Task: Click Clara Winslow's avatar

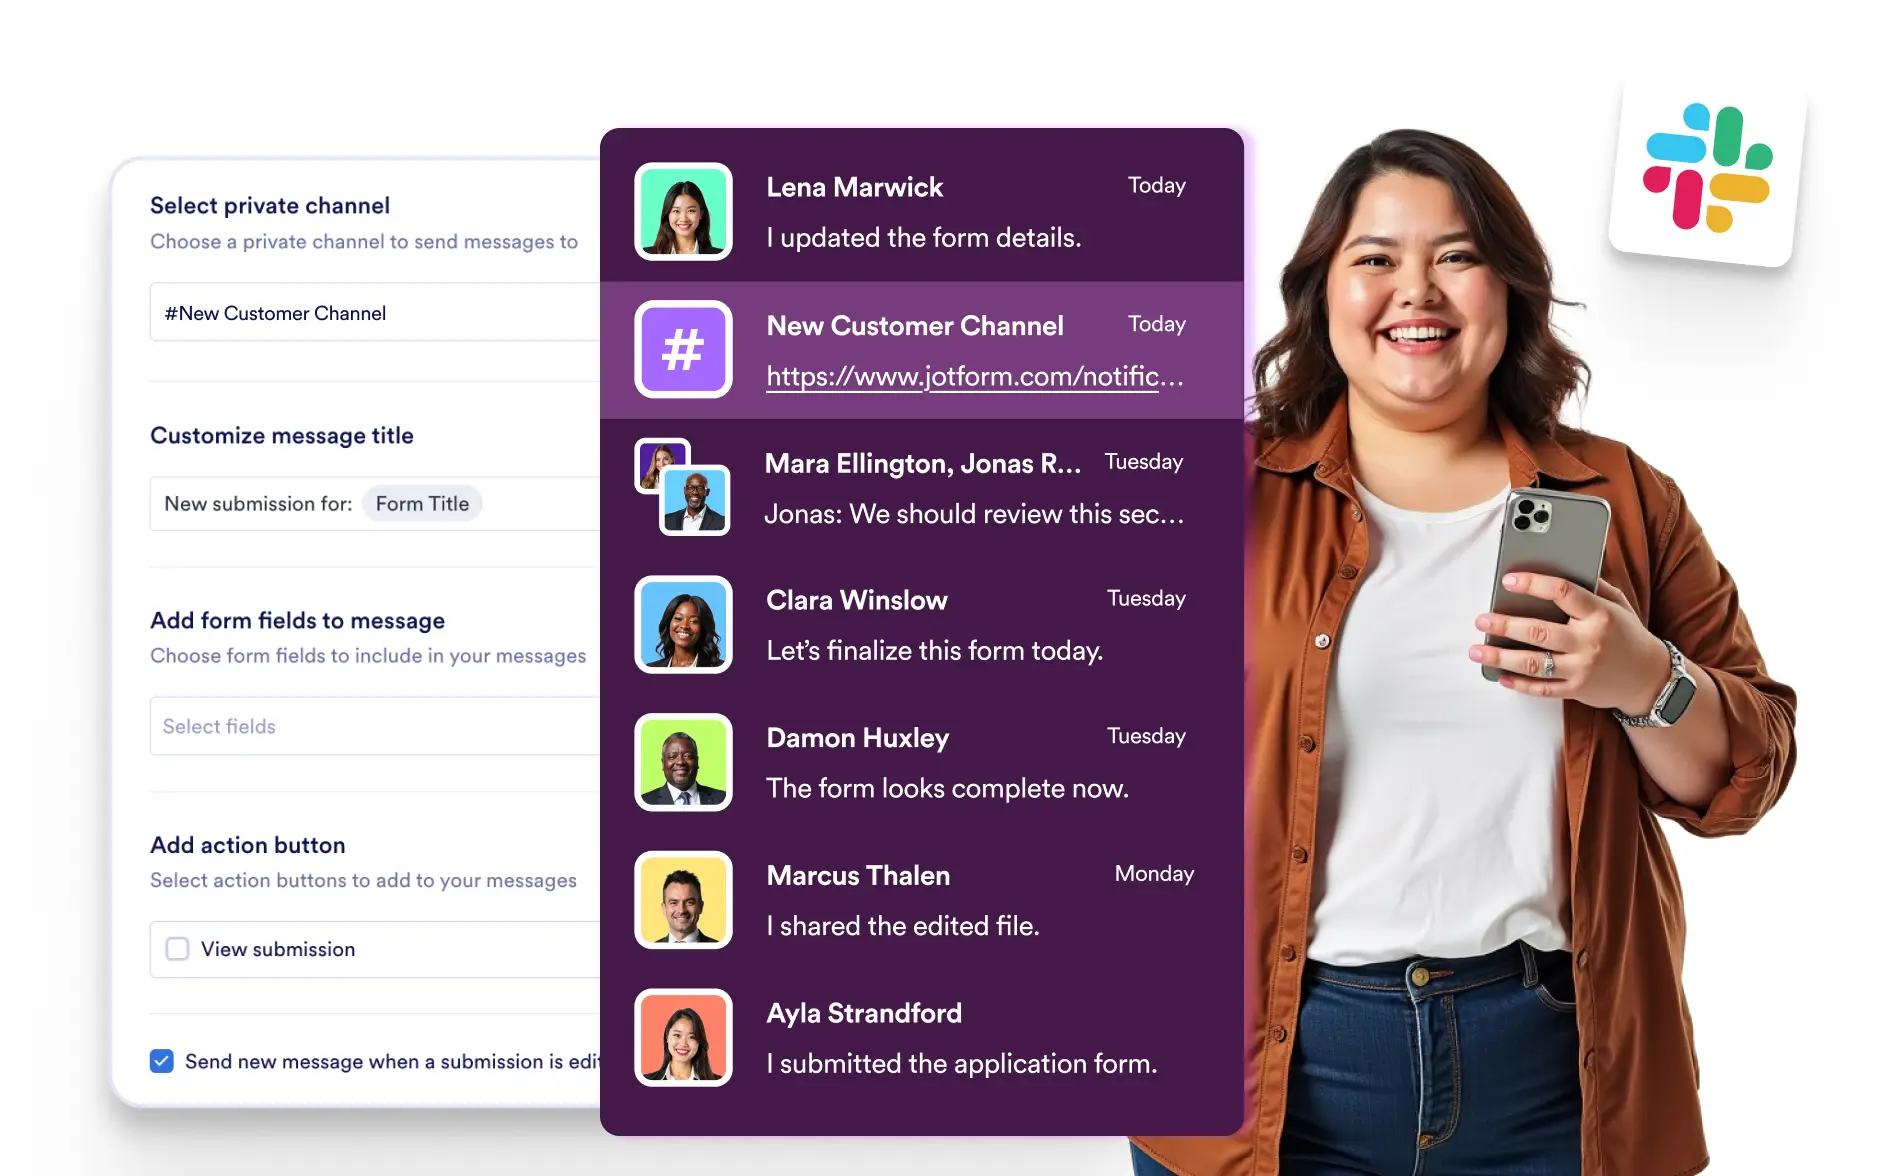Action: click(683, 624)
